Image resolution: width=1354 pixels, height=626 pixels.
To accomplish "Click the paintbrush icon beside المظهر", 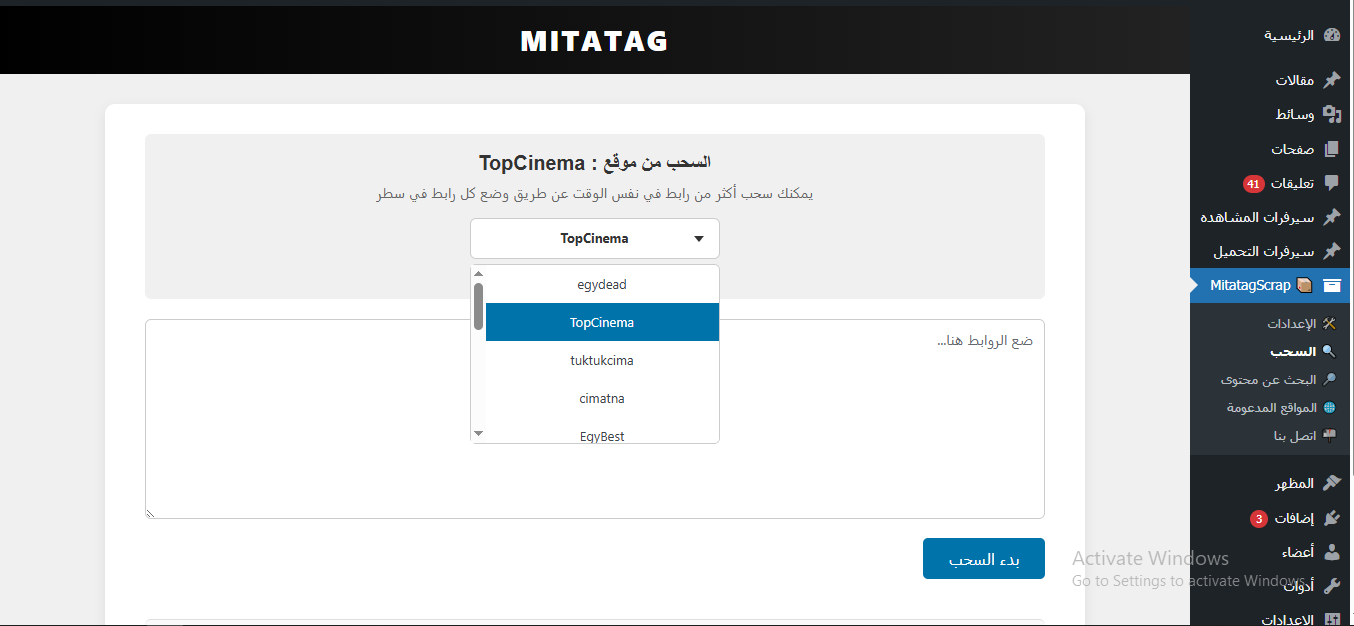I will [x=1331, y=483].
